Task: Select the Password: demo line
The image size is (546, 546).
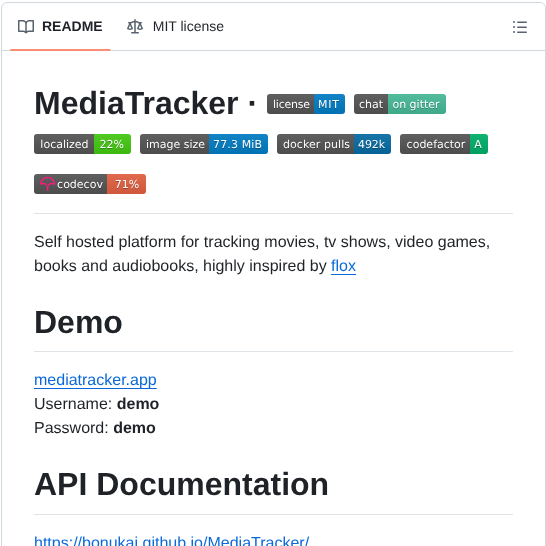Action: (x=95, y=428)
